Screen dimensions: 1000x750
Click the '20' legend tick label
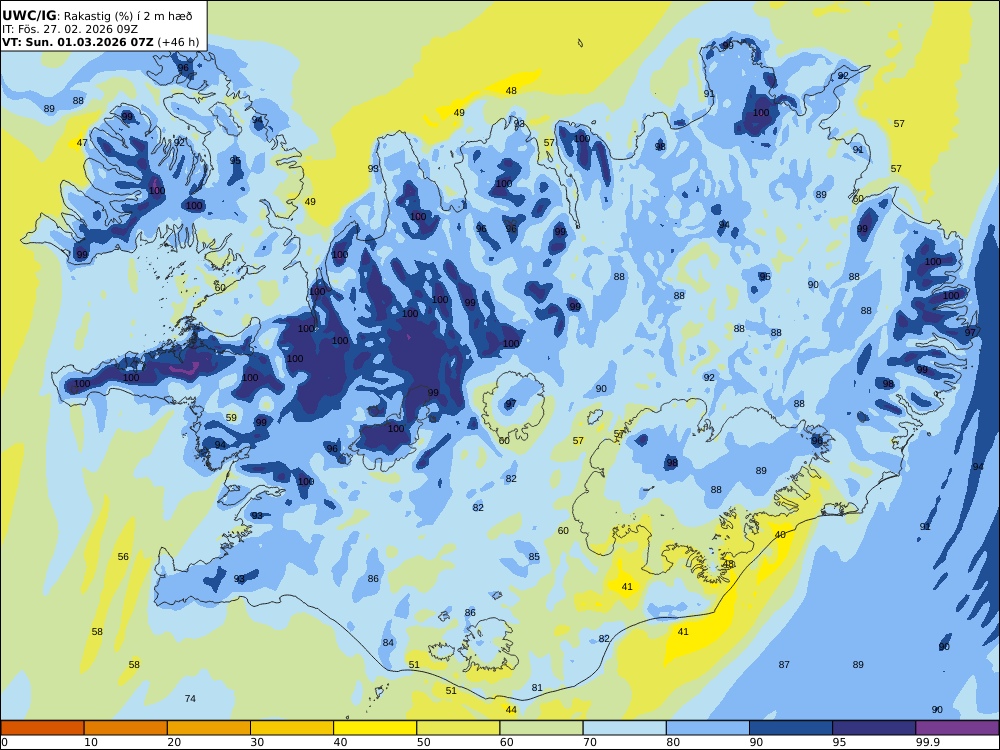(174, 742)
